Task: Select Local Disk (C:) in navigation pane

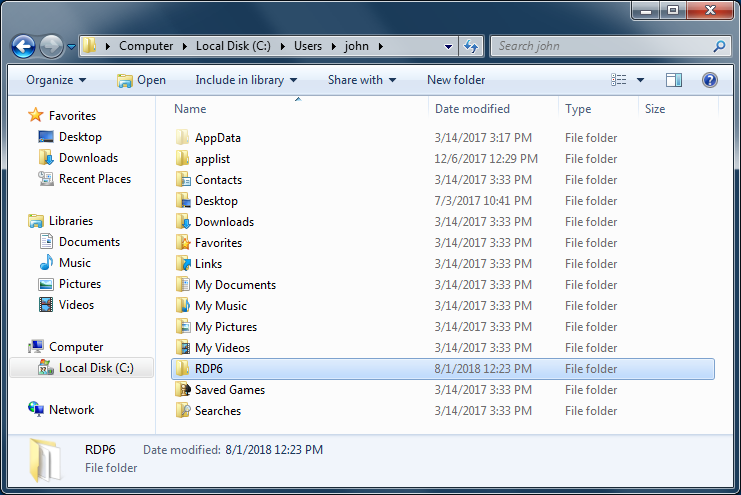Action: click(x=95, y=368)
